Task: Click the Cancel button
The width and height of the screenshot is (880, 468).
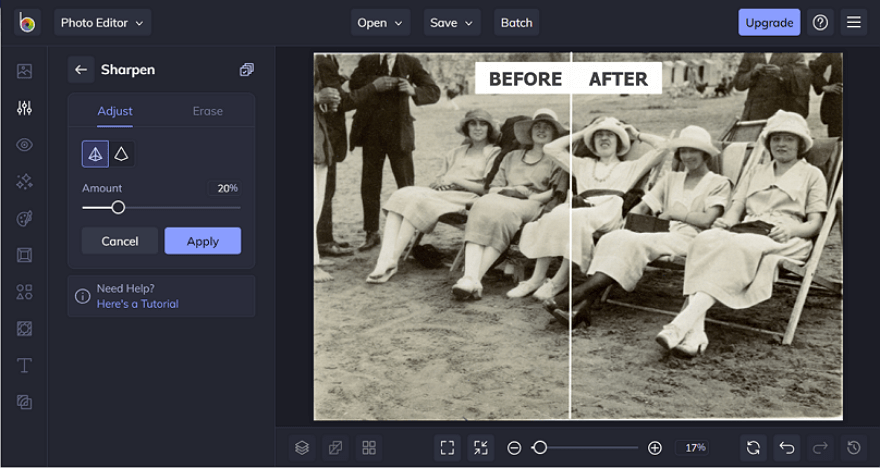Action: [120, 241]
